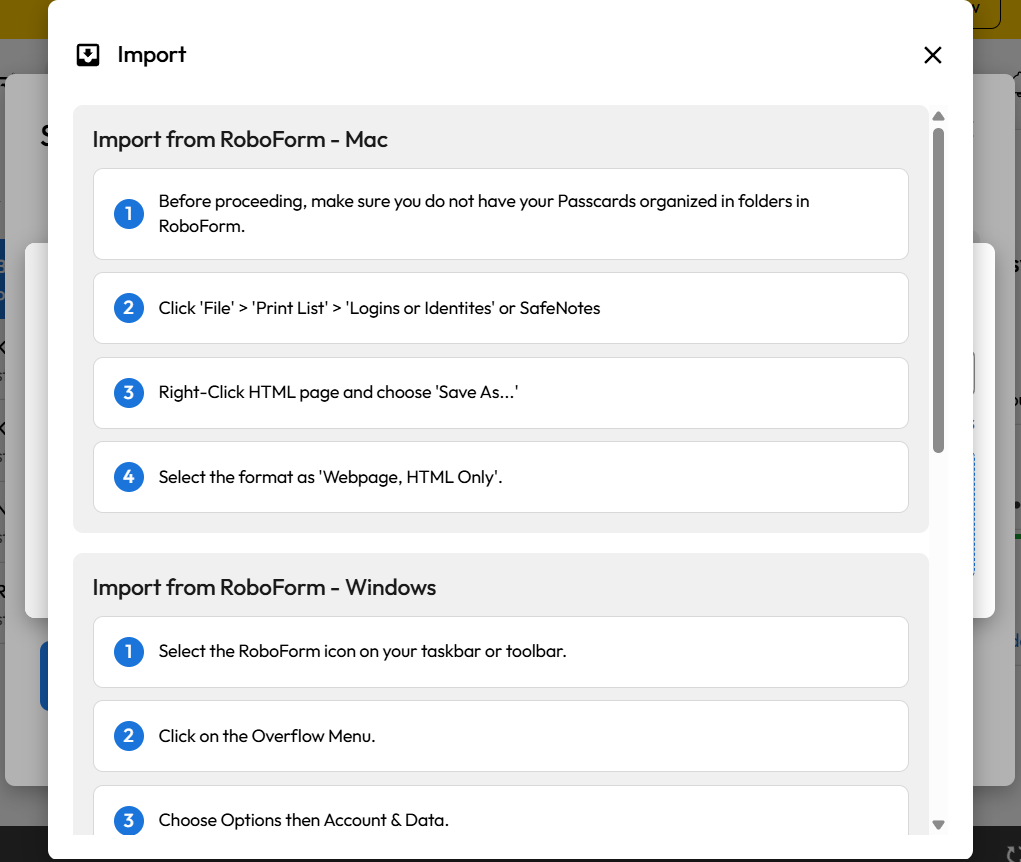Click the step 4 badge for Webpage HTML Only step
The height and width of the screenshot is (862, 1021).
pos(128,477)
